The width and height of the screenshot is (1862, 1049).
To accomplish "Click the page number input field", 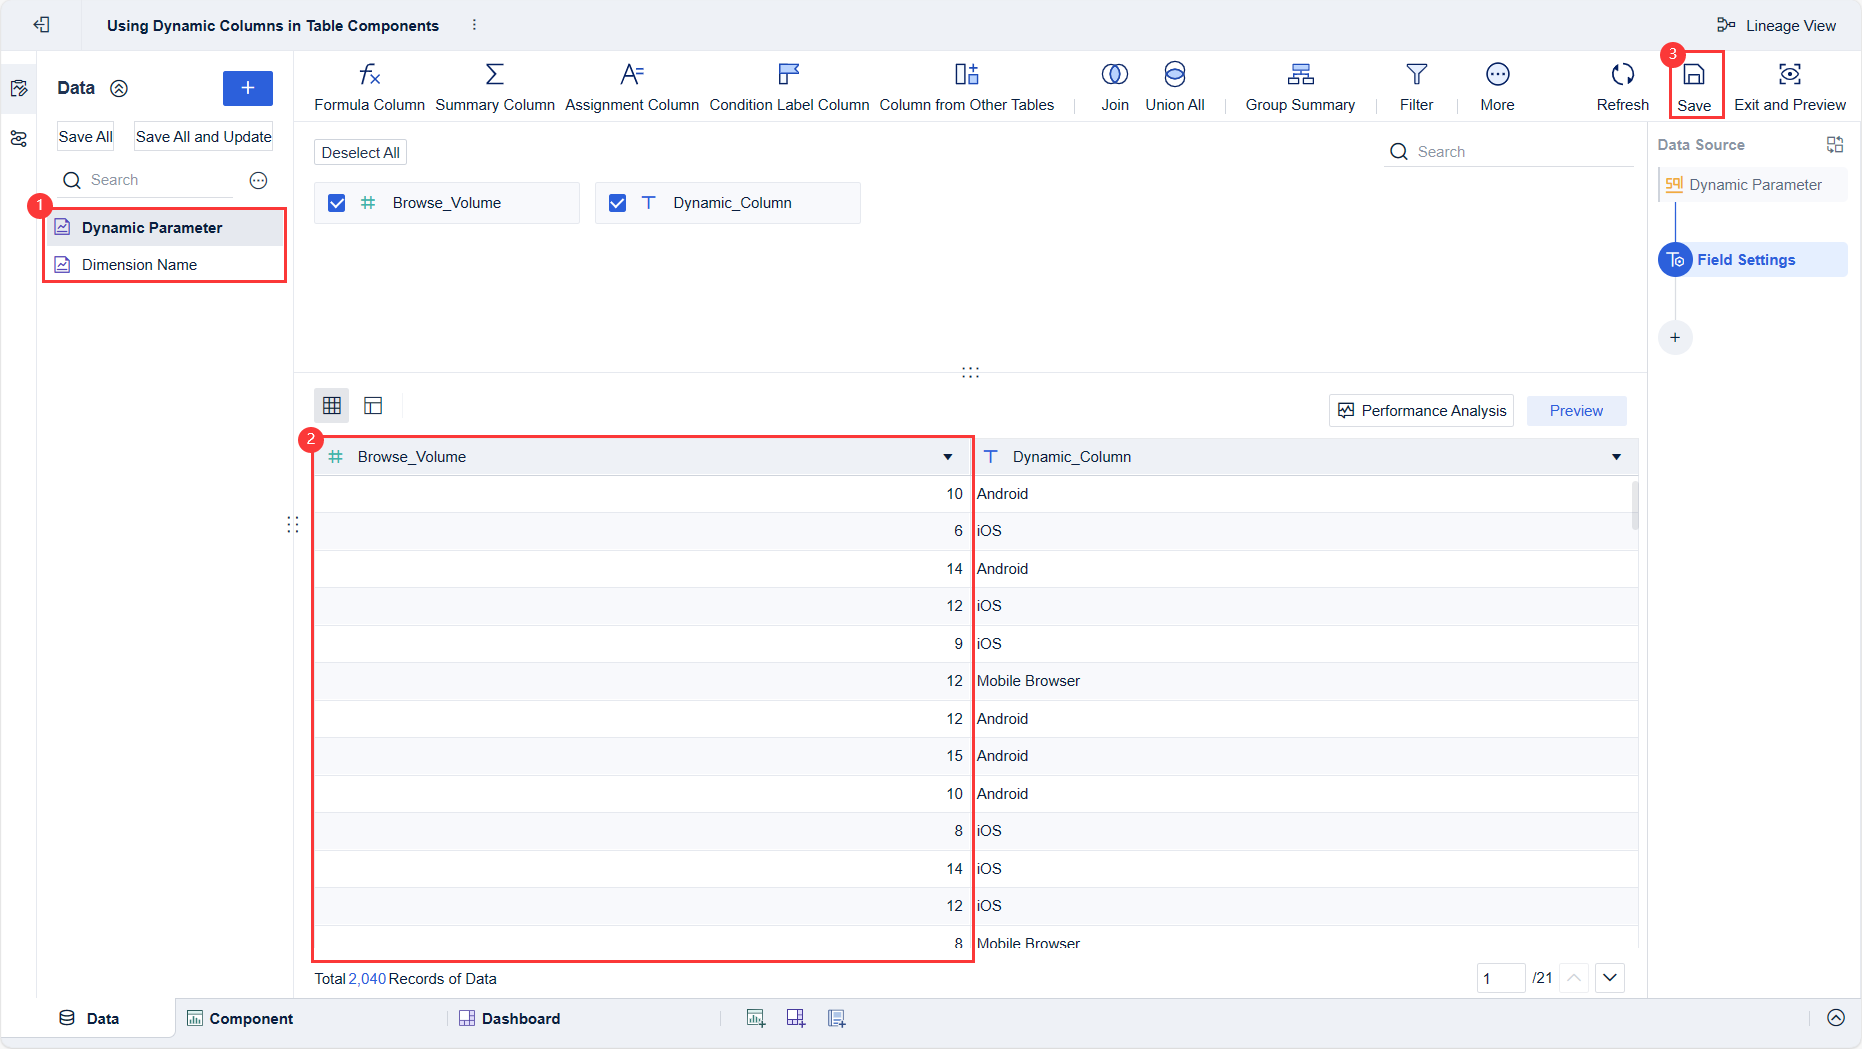I will pos(1501,978).
